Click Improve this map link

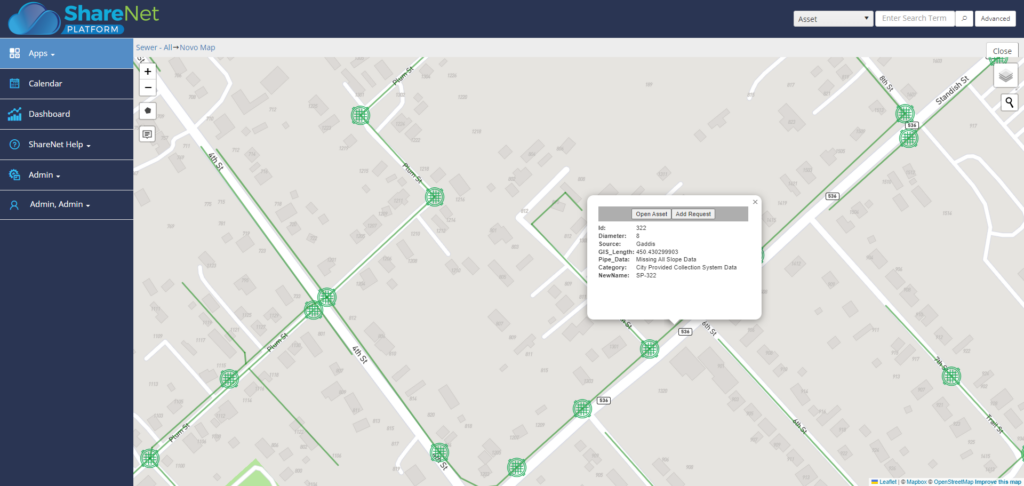click(999, 481)
